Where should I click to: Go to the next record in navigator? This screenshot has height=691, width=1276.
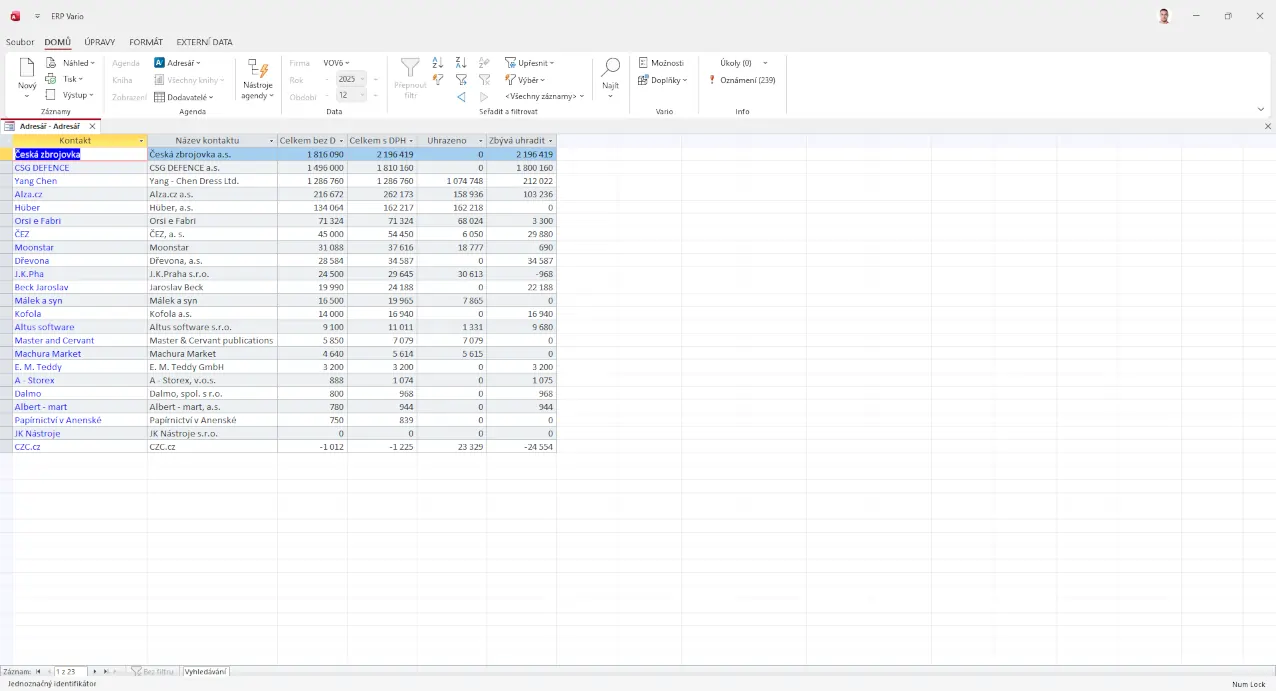coord(95,672)
